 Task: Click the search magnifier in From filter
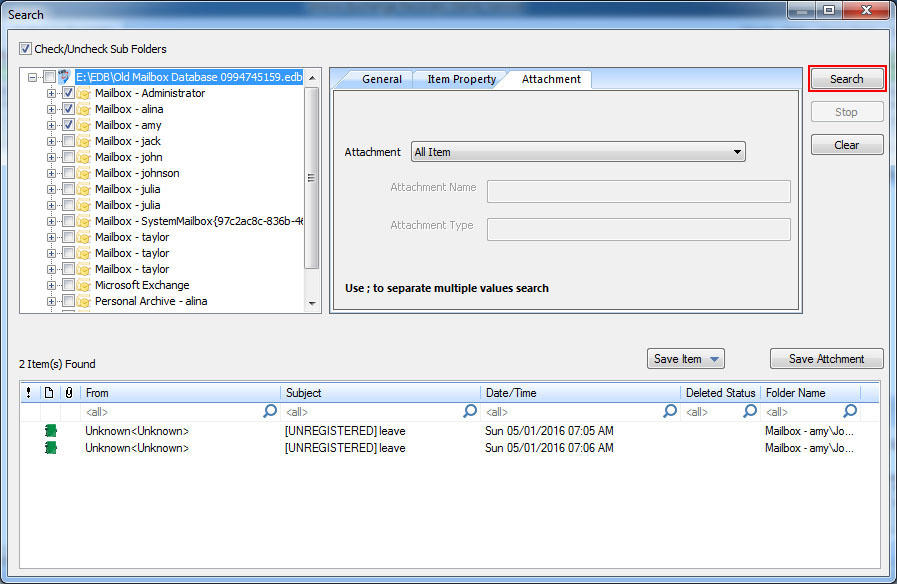(270, 411)
